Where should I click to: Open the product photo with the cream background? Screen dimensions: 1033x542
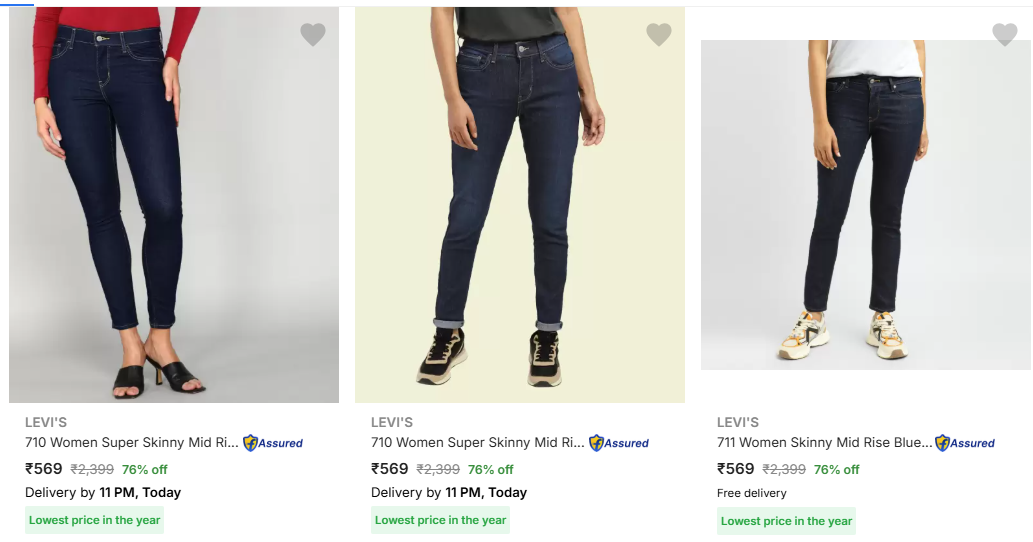(x=520, y=205)
